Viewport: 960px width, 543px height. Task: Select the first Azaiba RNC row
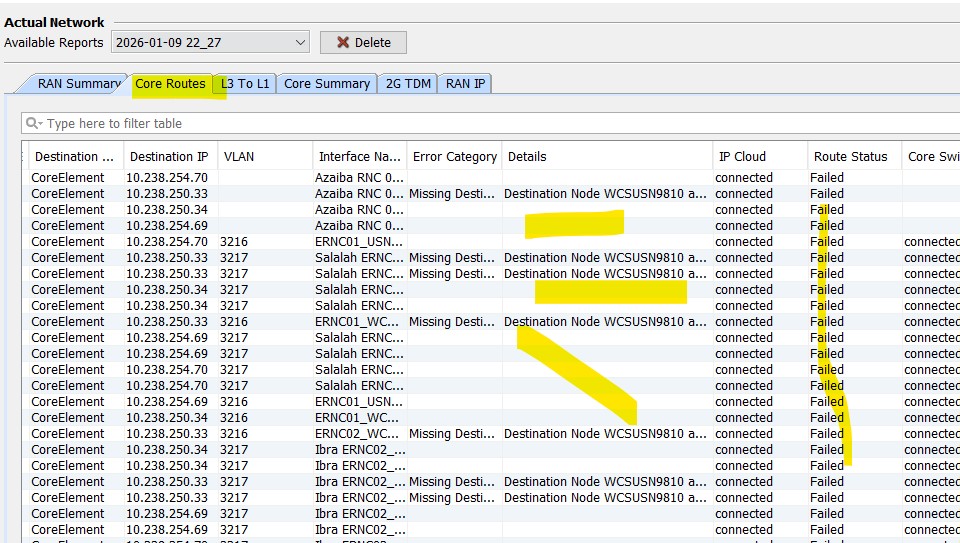click(359, 178)
